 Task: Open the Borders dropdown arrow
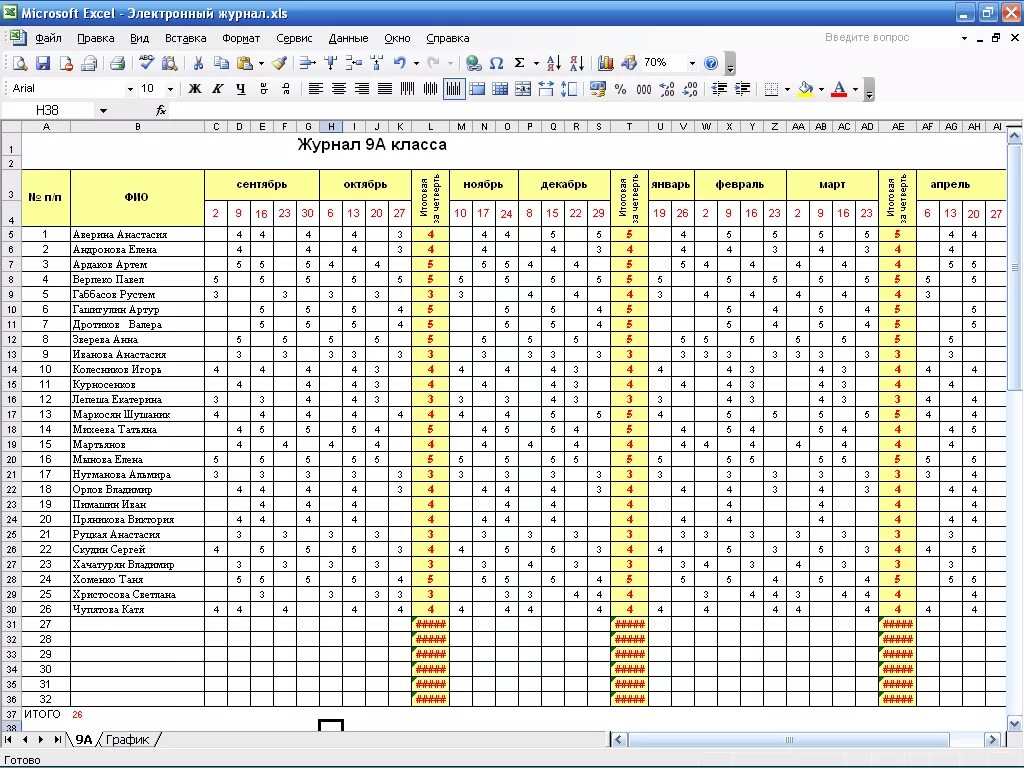(x=787, y=89)
